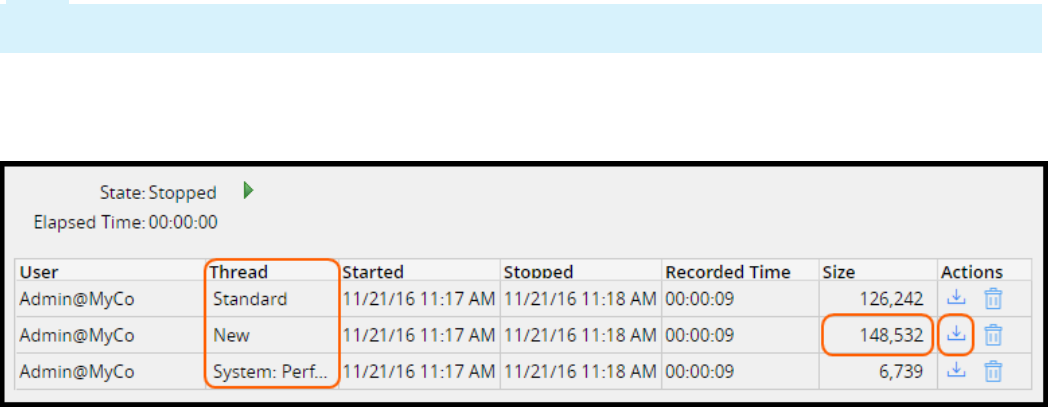The width and height of the screenshot is (1048, 407).
Task: Click the Size column header
Action: tap(838, 271)
